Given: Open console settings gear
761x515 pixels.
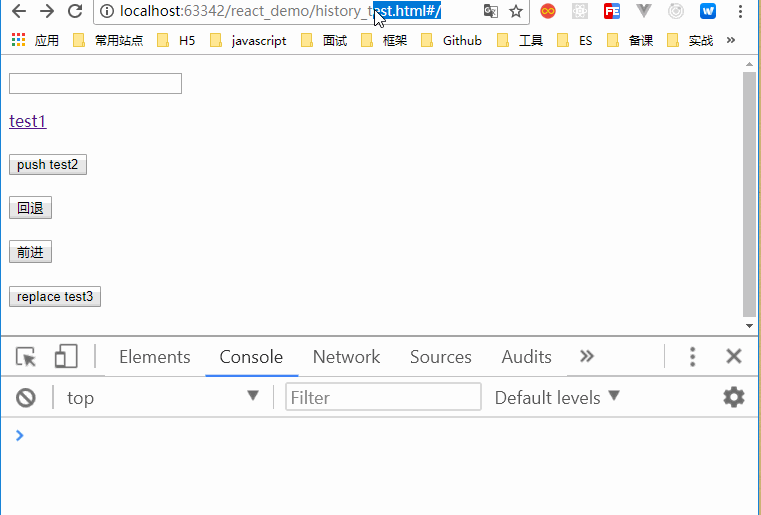Looking at the screenshot, I should point(734,398).
